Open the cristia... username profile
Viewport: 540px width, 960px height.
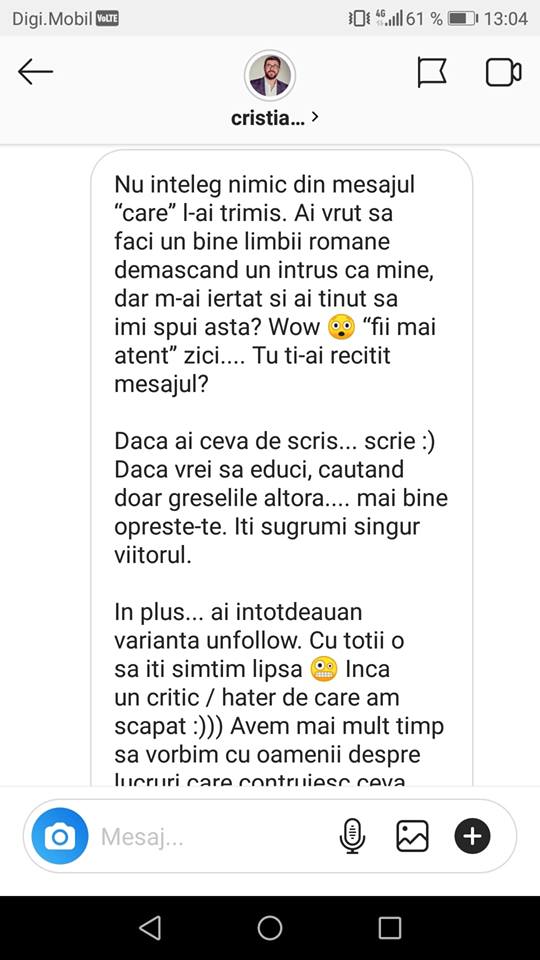coord(268,118)
